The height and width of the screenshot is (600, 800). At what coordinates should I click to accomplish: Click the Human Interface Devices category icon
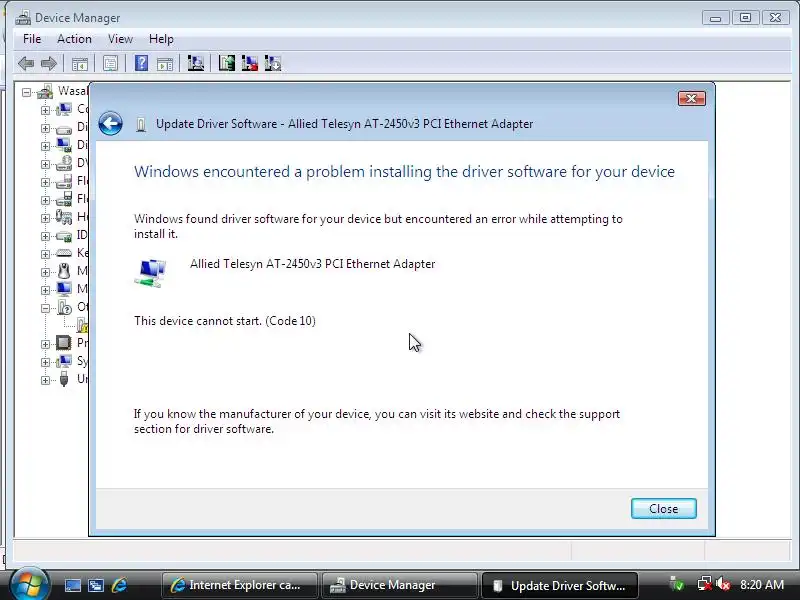coord(64,217)
